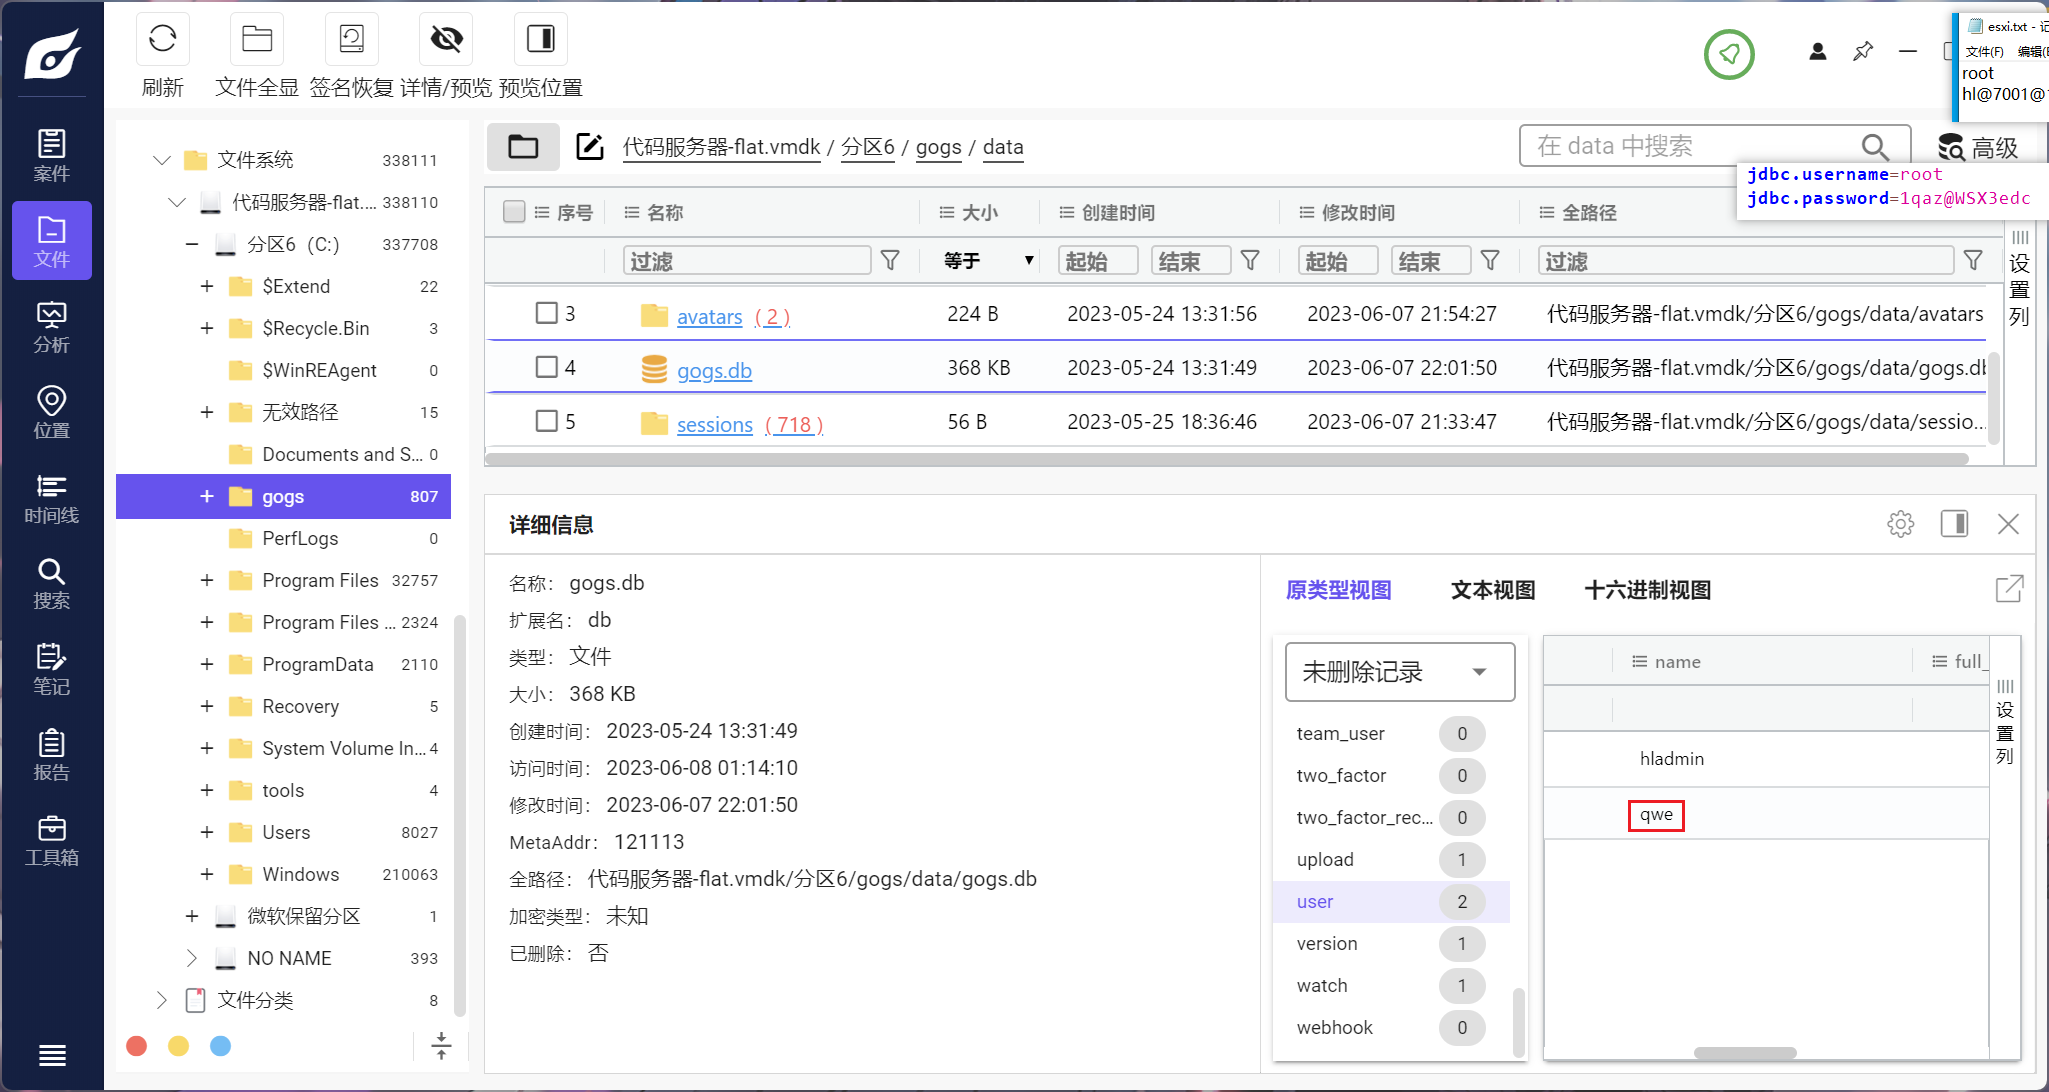Tick the select-all checkbox in header

(514, 212)
